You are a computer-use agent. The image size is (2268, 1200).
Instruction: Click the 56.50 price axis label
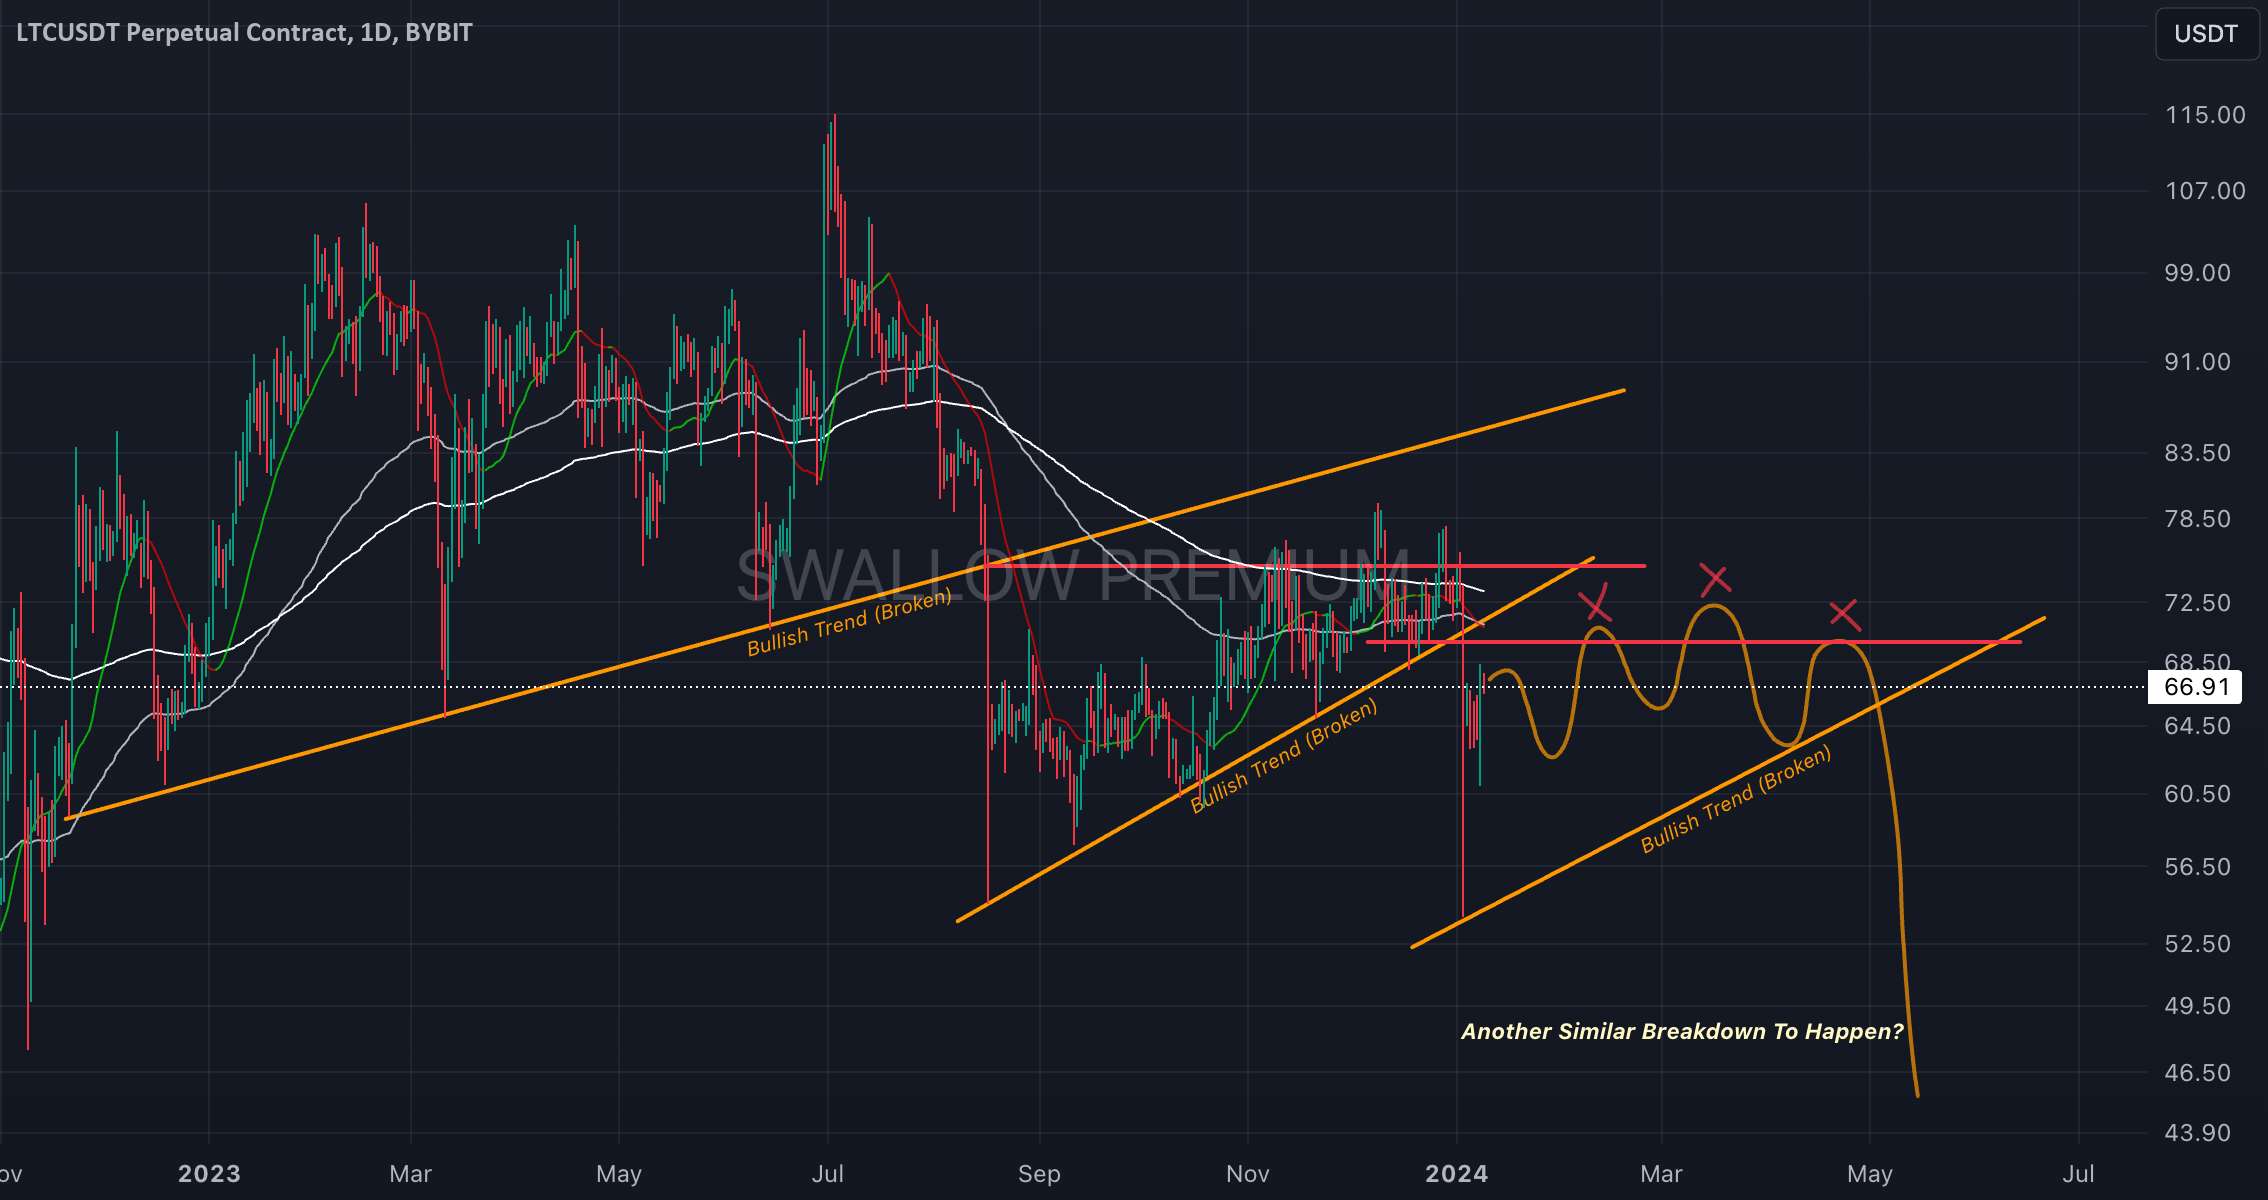[2197, 867]
